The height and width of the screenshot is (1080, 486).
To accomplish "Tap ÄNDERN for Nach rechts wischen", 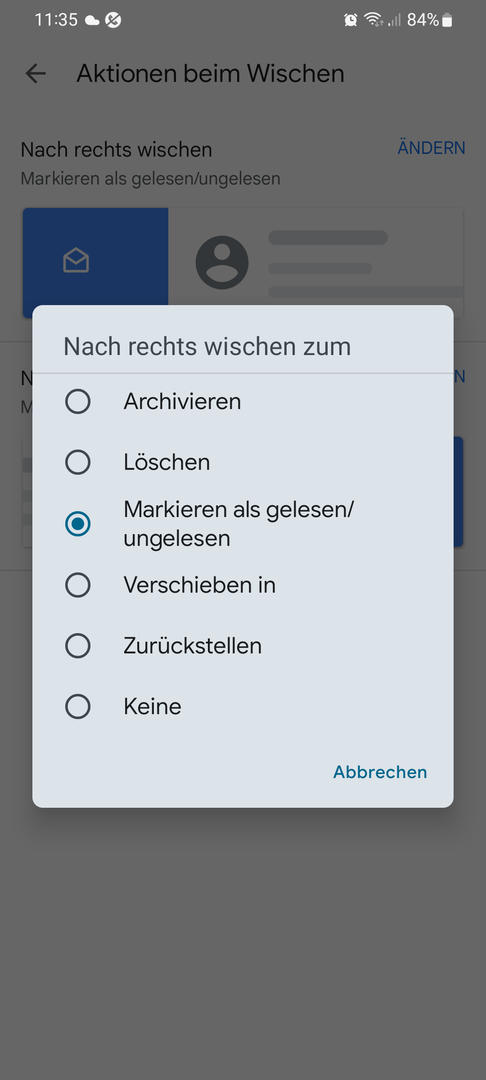I will pyautogui.click(x=432, y=147).
